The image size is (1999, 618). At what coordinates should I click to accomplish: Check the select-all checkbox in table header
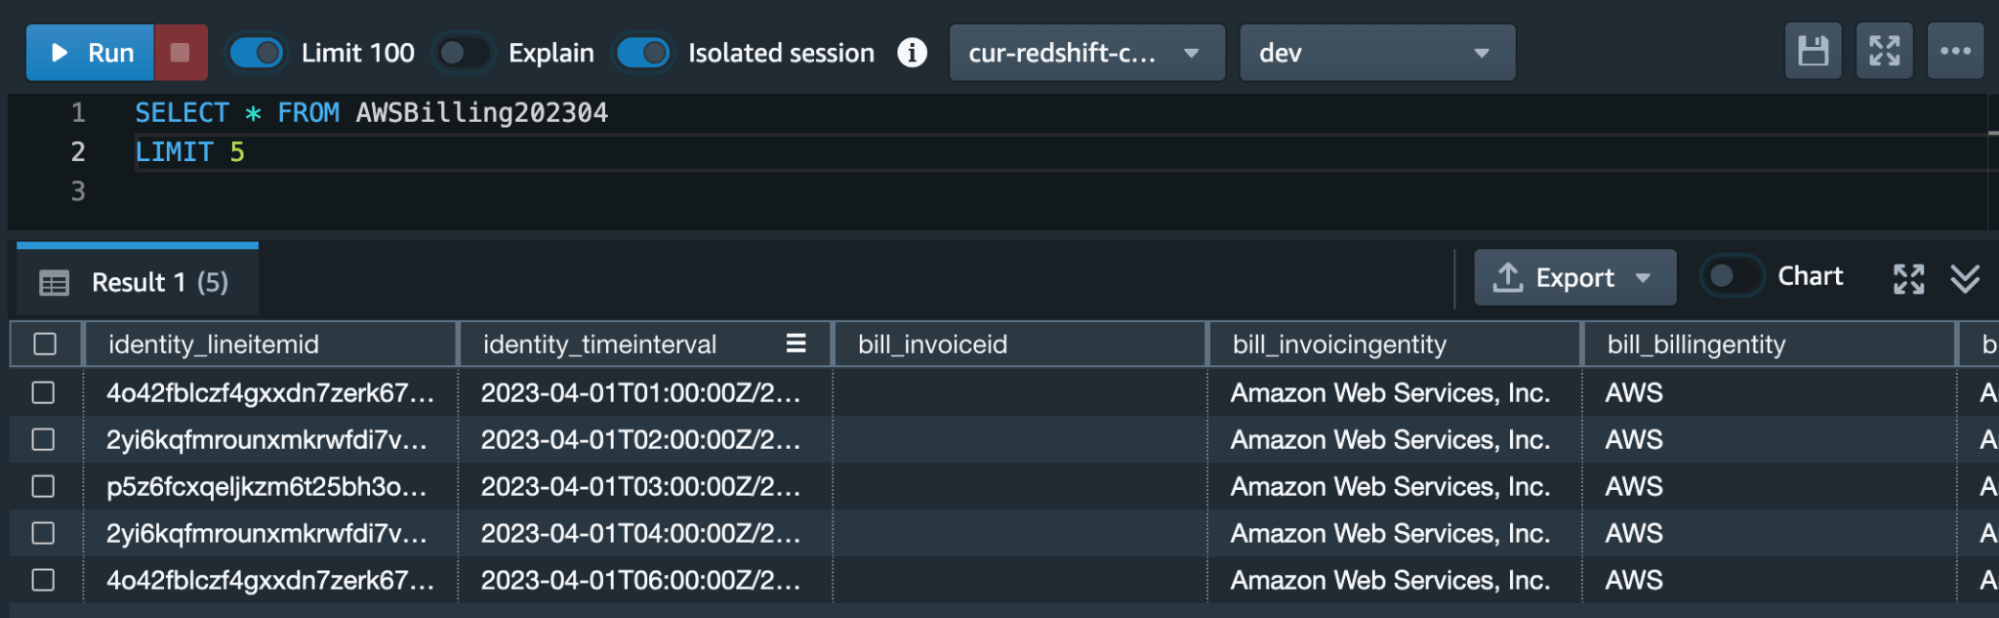point(44,343)
